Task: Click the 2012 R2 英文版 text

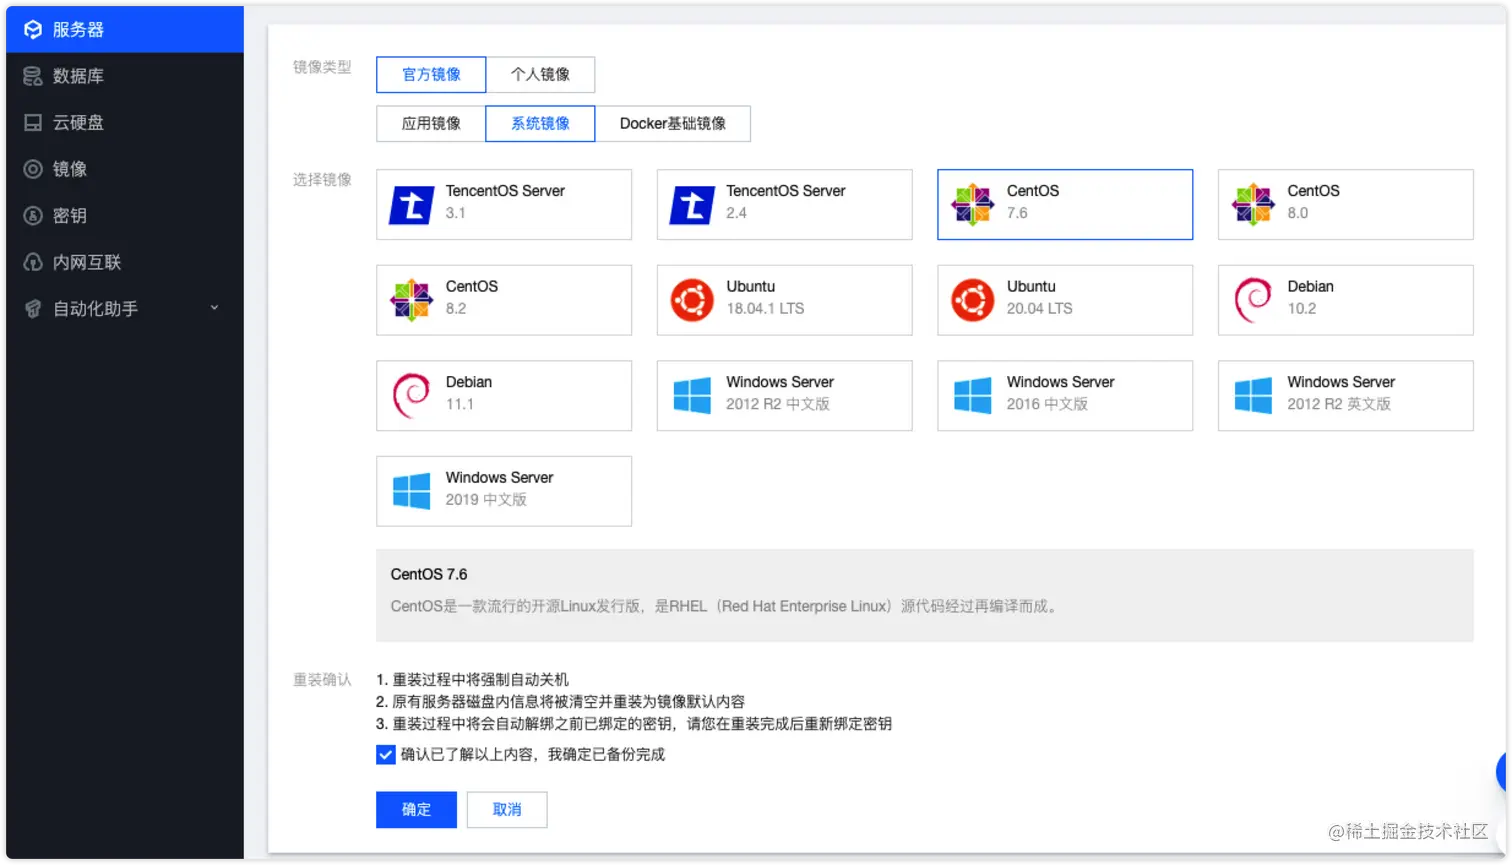Action: 1339,405
